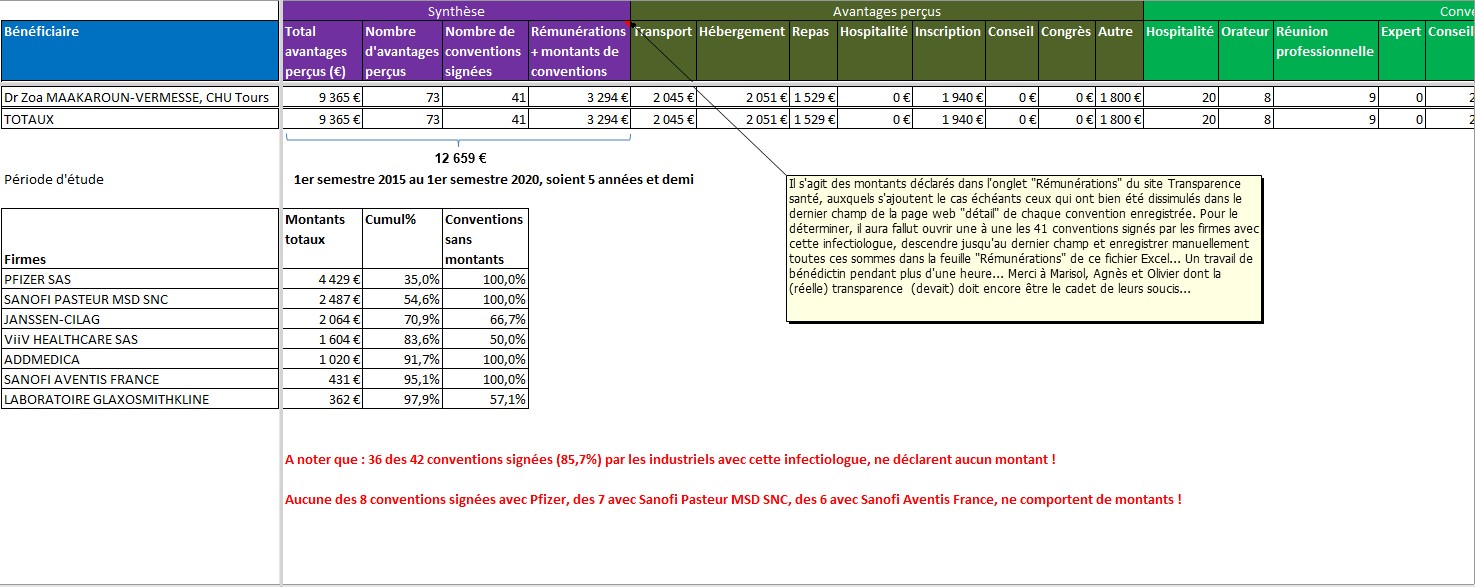Select the "Expert" column header
The image size is (1475, 587).
point(1402,51)
